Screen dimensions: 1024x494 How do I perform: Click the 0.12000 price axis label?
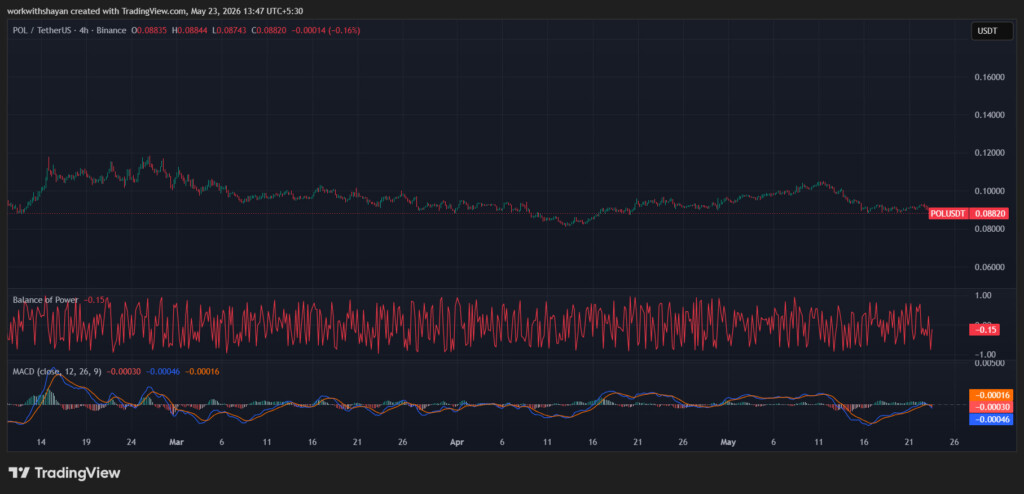click(989, 153)
